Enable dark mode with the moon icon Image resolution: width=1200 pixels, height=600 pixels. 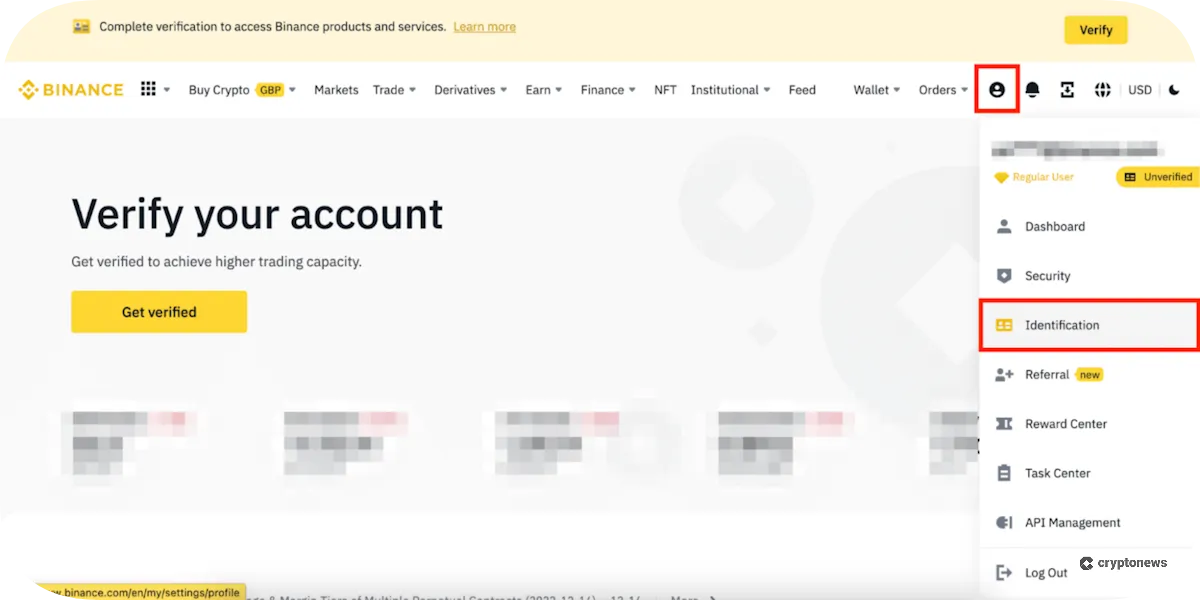coord(1175,89)
